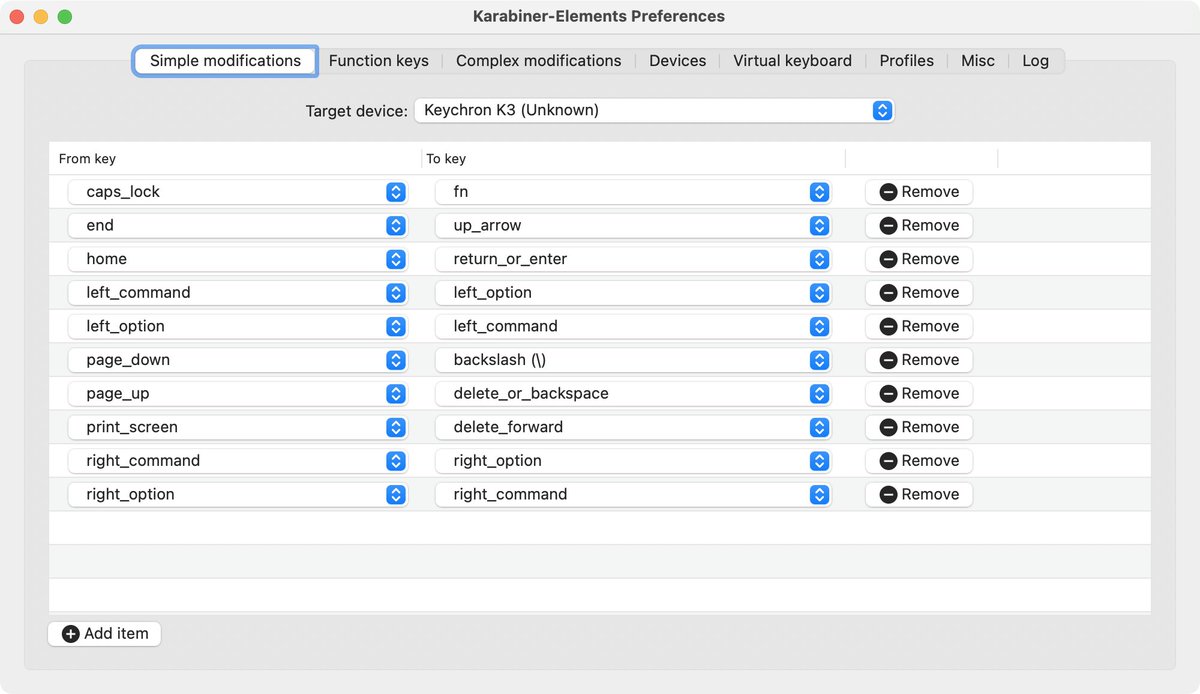Image resolution: width=1200 pixels, height=694 pixels.
Task: Open the home from-key dropdown
Action: point(238,259)
